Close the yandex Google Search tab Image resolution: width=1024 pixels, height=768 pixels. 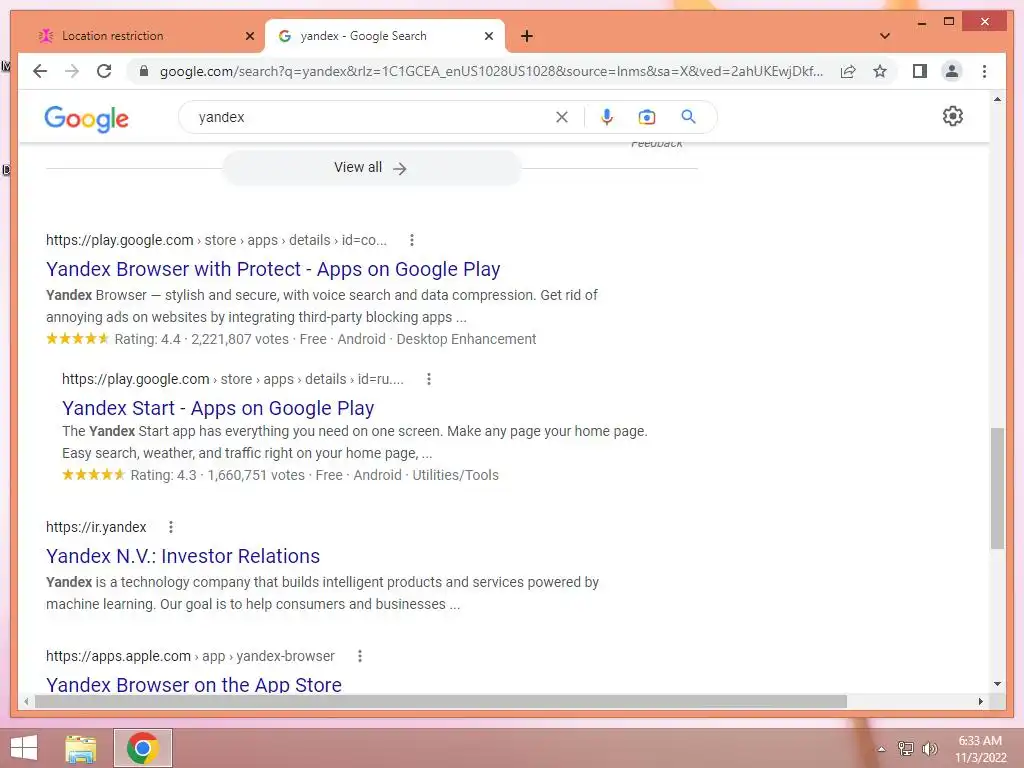488,36
